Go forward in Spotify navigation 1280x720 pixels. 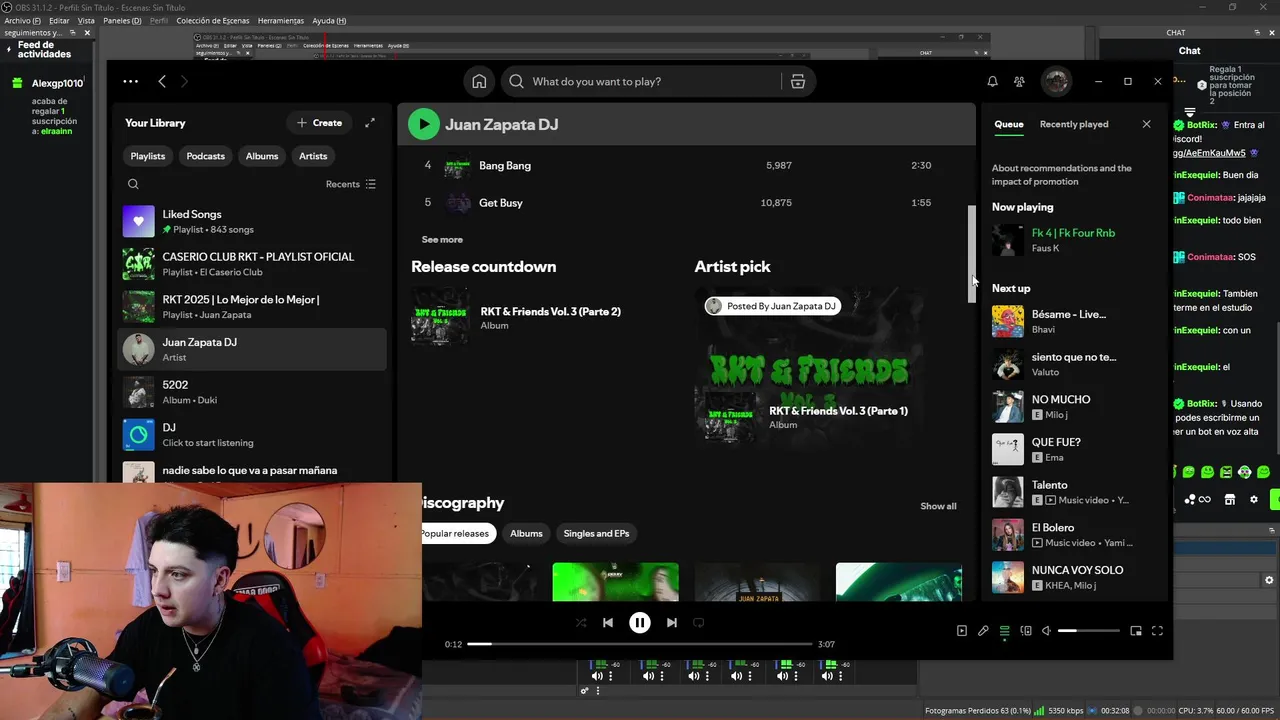point(184,82)
